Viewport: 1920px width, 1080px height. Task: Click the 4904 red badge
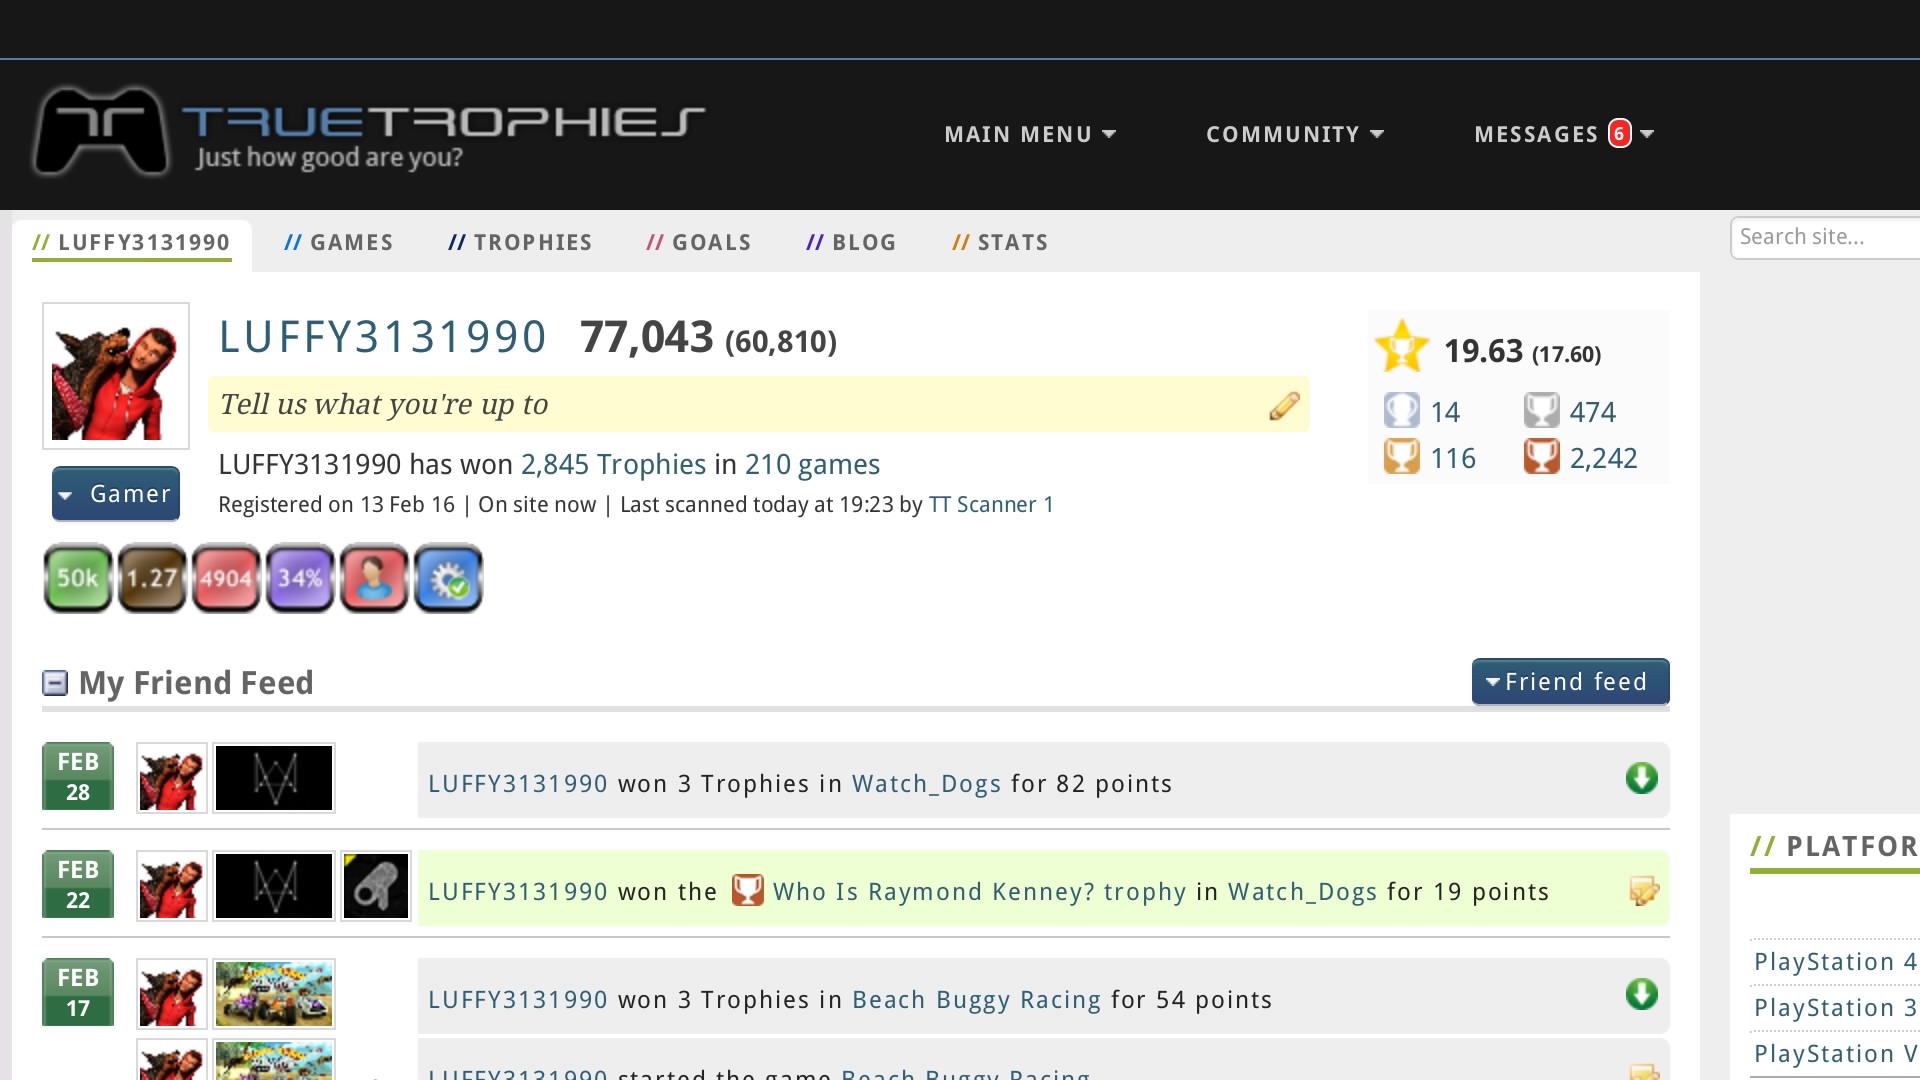[226, 578]
